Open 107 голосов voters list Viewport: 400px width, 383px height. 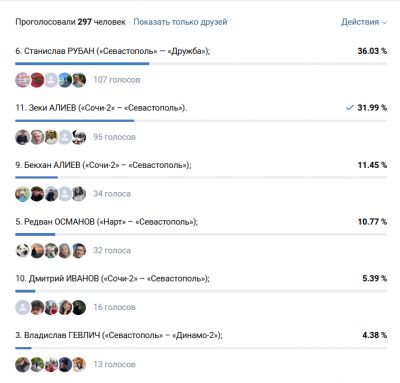pyautogui.click(x=117, y=80)
